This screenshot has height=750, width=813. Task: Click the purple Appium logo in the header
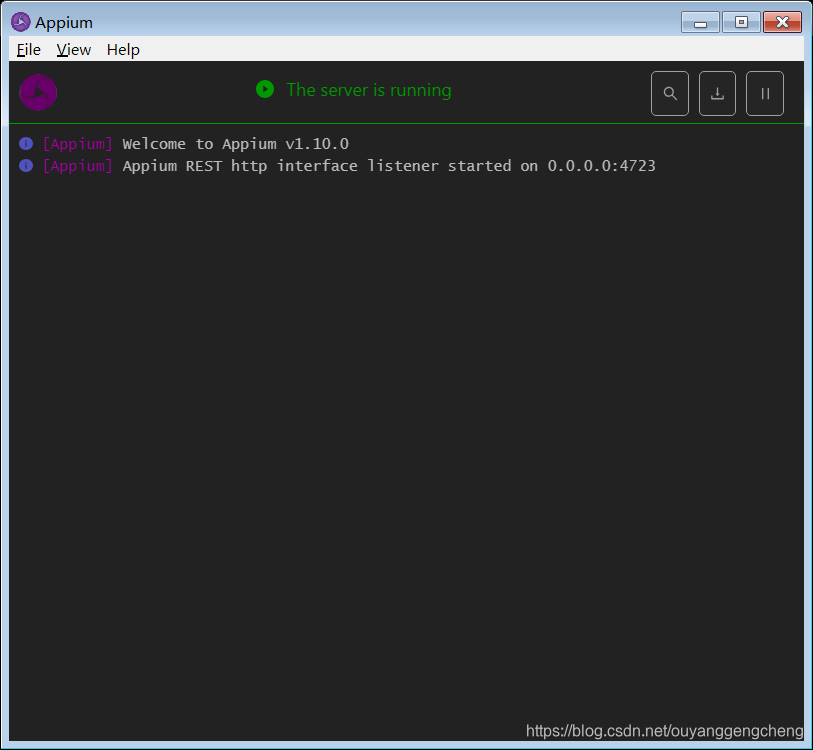coord(38,92)
